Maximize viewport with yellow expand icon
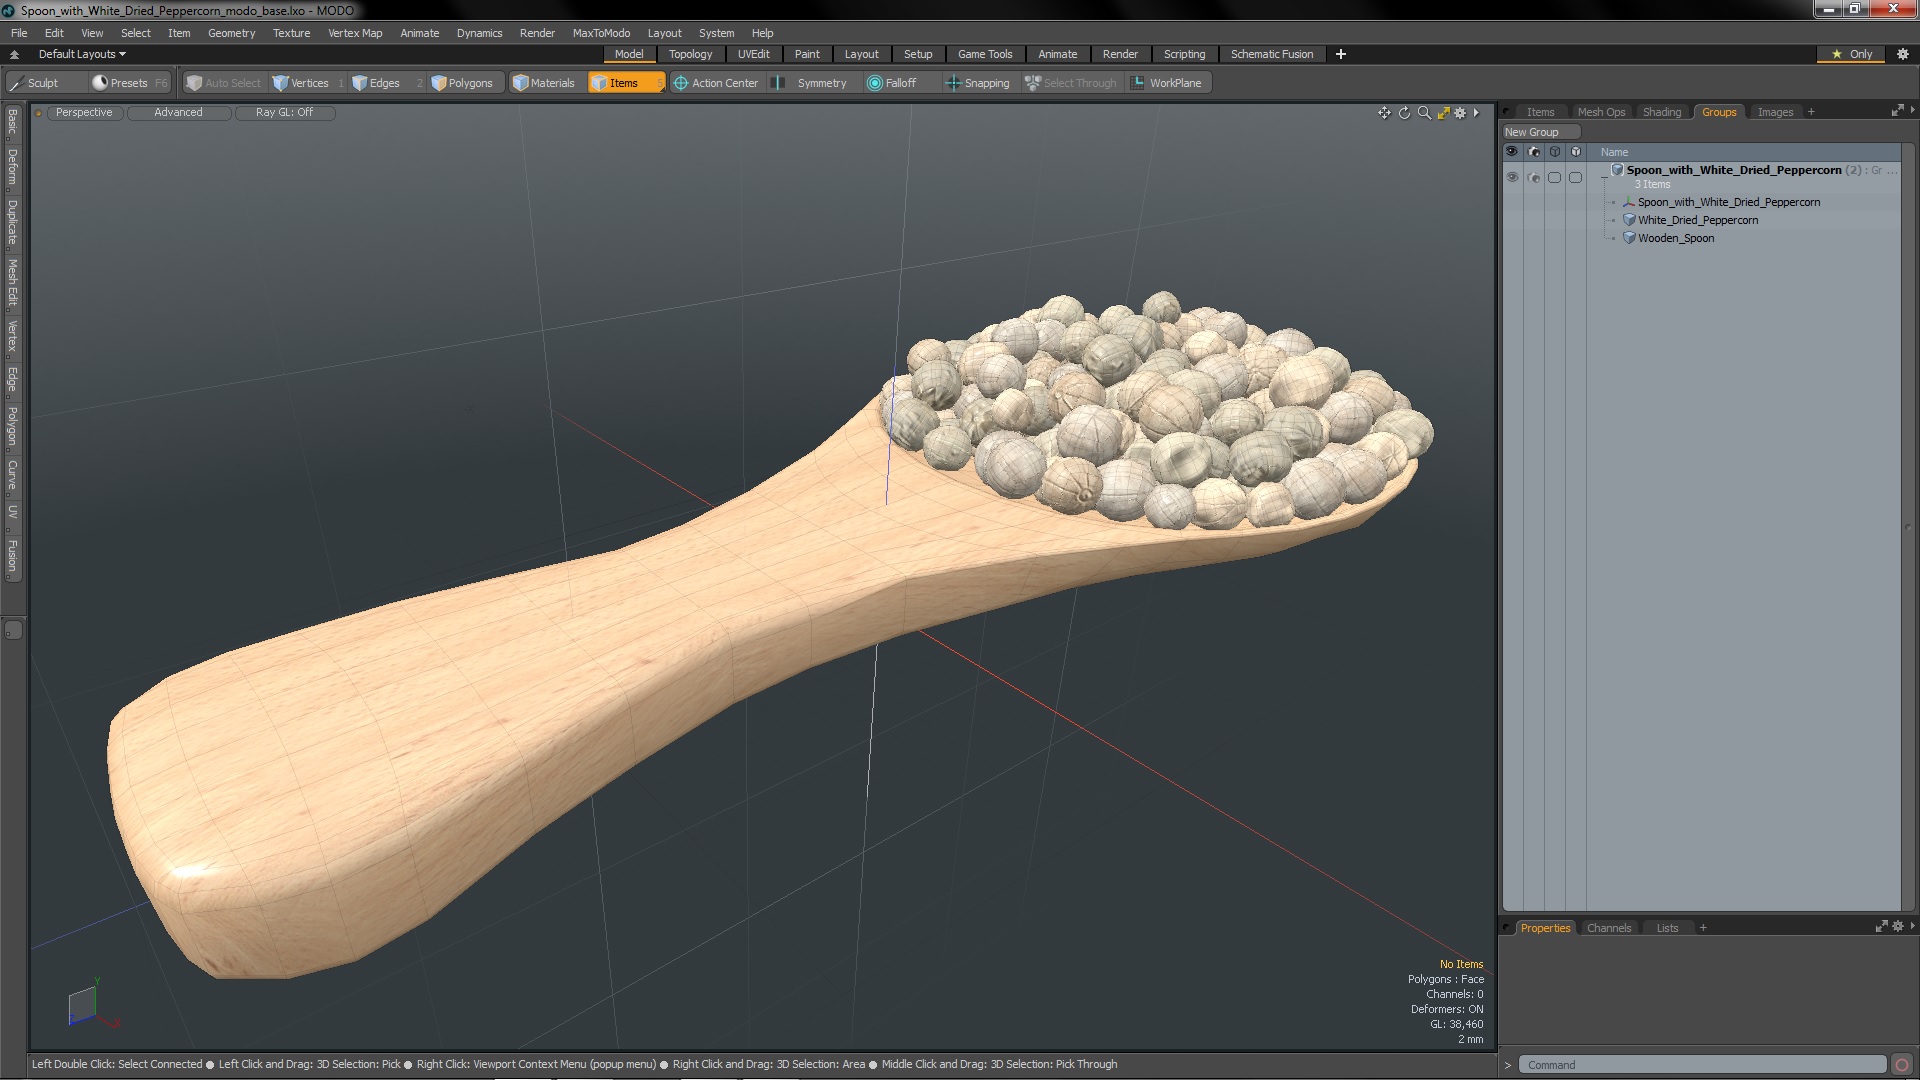The image size is (1920, 1080). (x=1443, y=113)
